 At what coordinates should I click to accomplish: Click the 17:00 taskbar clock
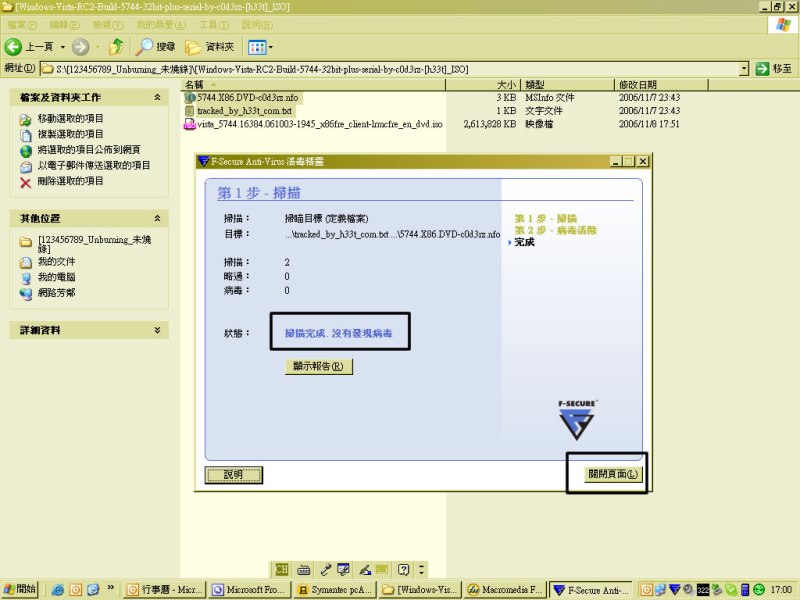781,590
